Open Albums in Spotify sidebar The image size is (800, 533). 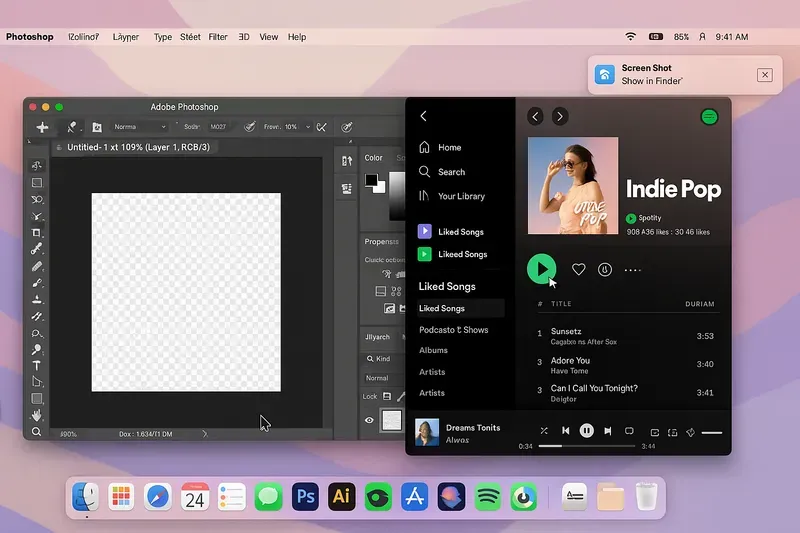point(433,350)
